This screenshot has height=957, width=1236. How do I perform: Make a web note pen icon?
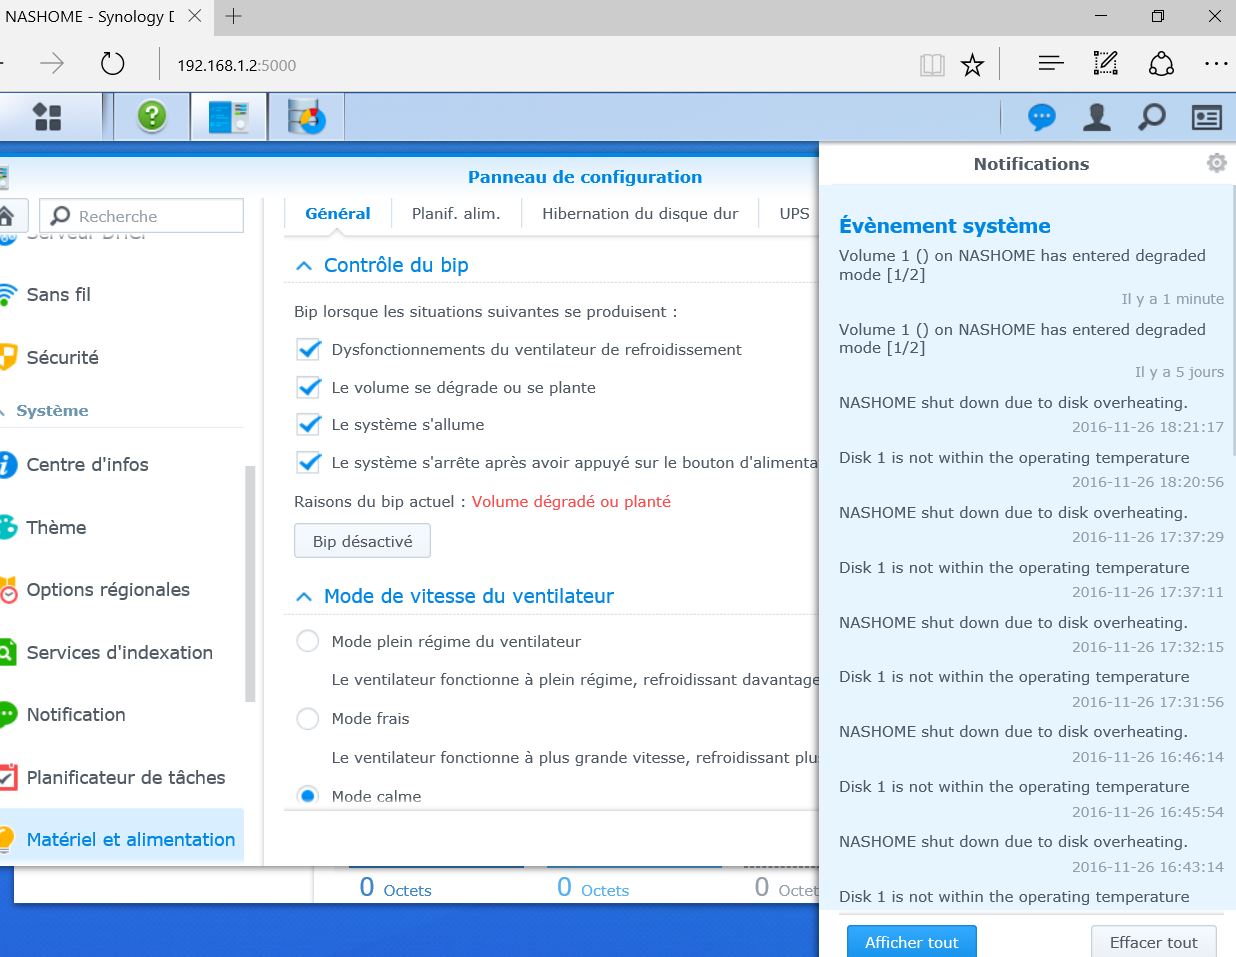click(1106, 64)
